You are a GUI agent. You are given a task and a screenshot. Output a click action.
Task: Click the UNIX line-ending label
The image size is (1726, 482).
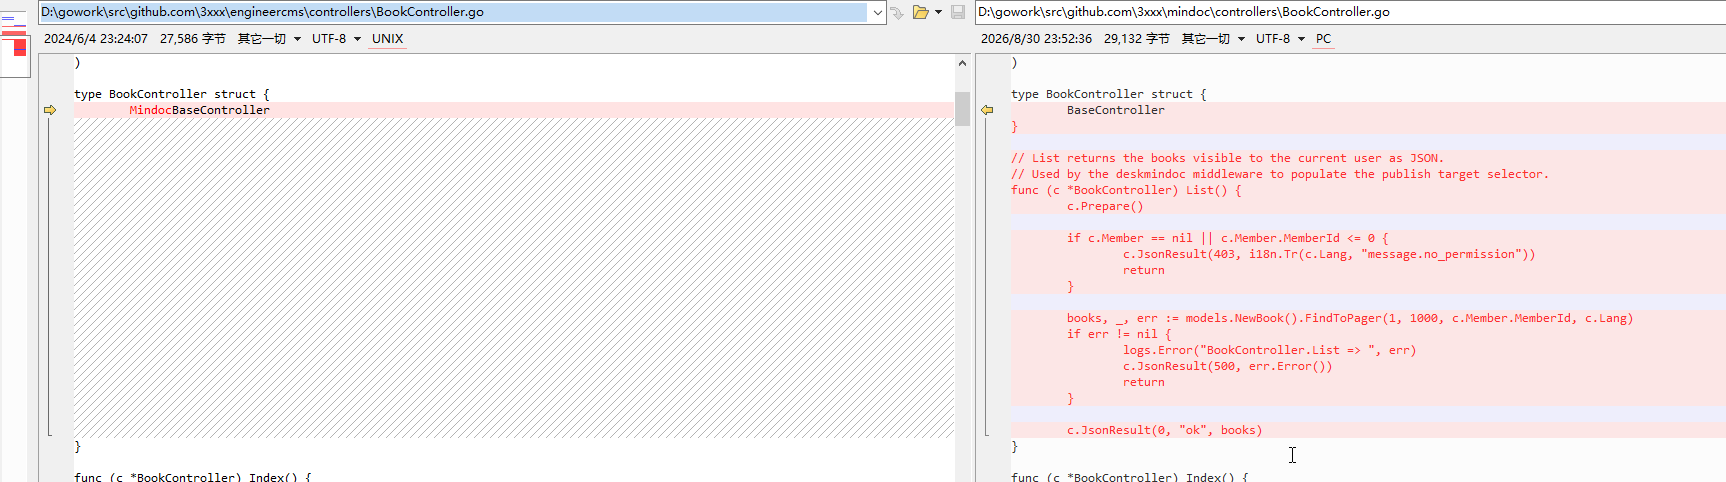point(388,39)
